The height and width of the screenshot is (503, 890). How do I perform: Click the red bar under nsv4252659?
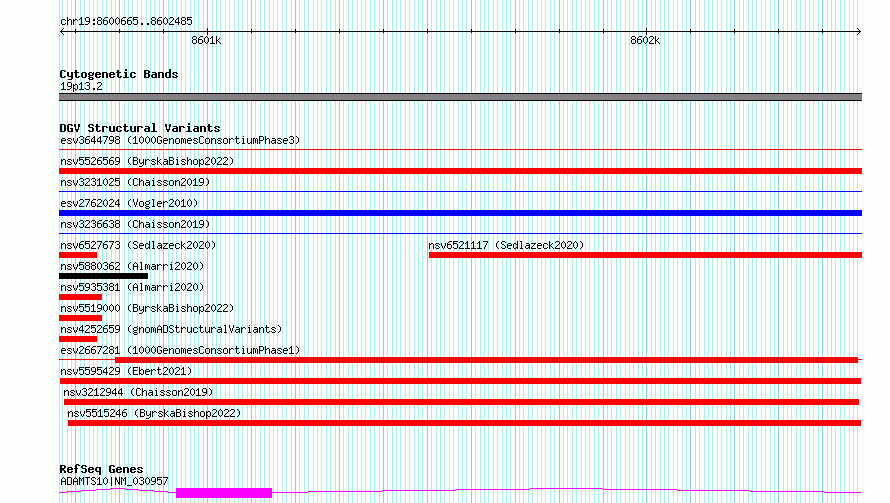(78, 339)
